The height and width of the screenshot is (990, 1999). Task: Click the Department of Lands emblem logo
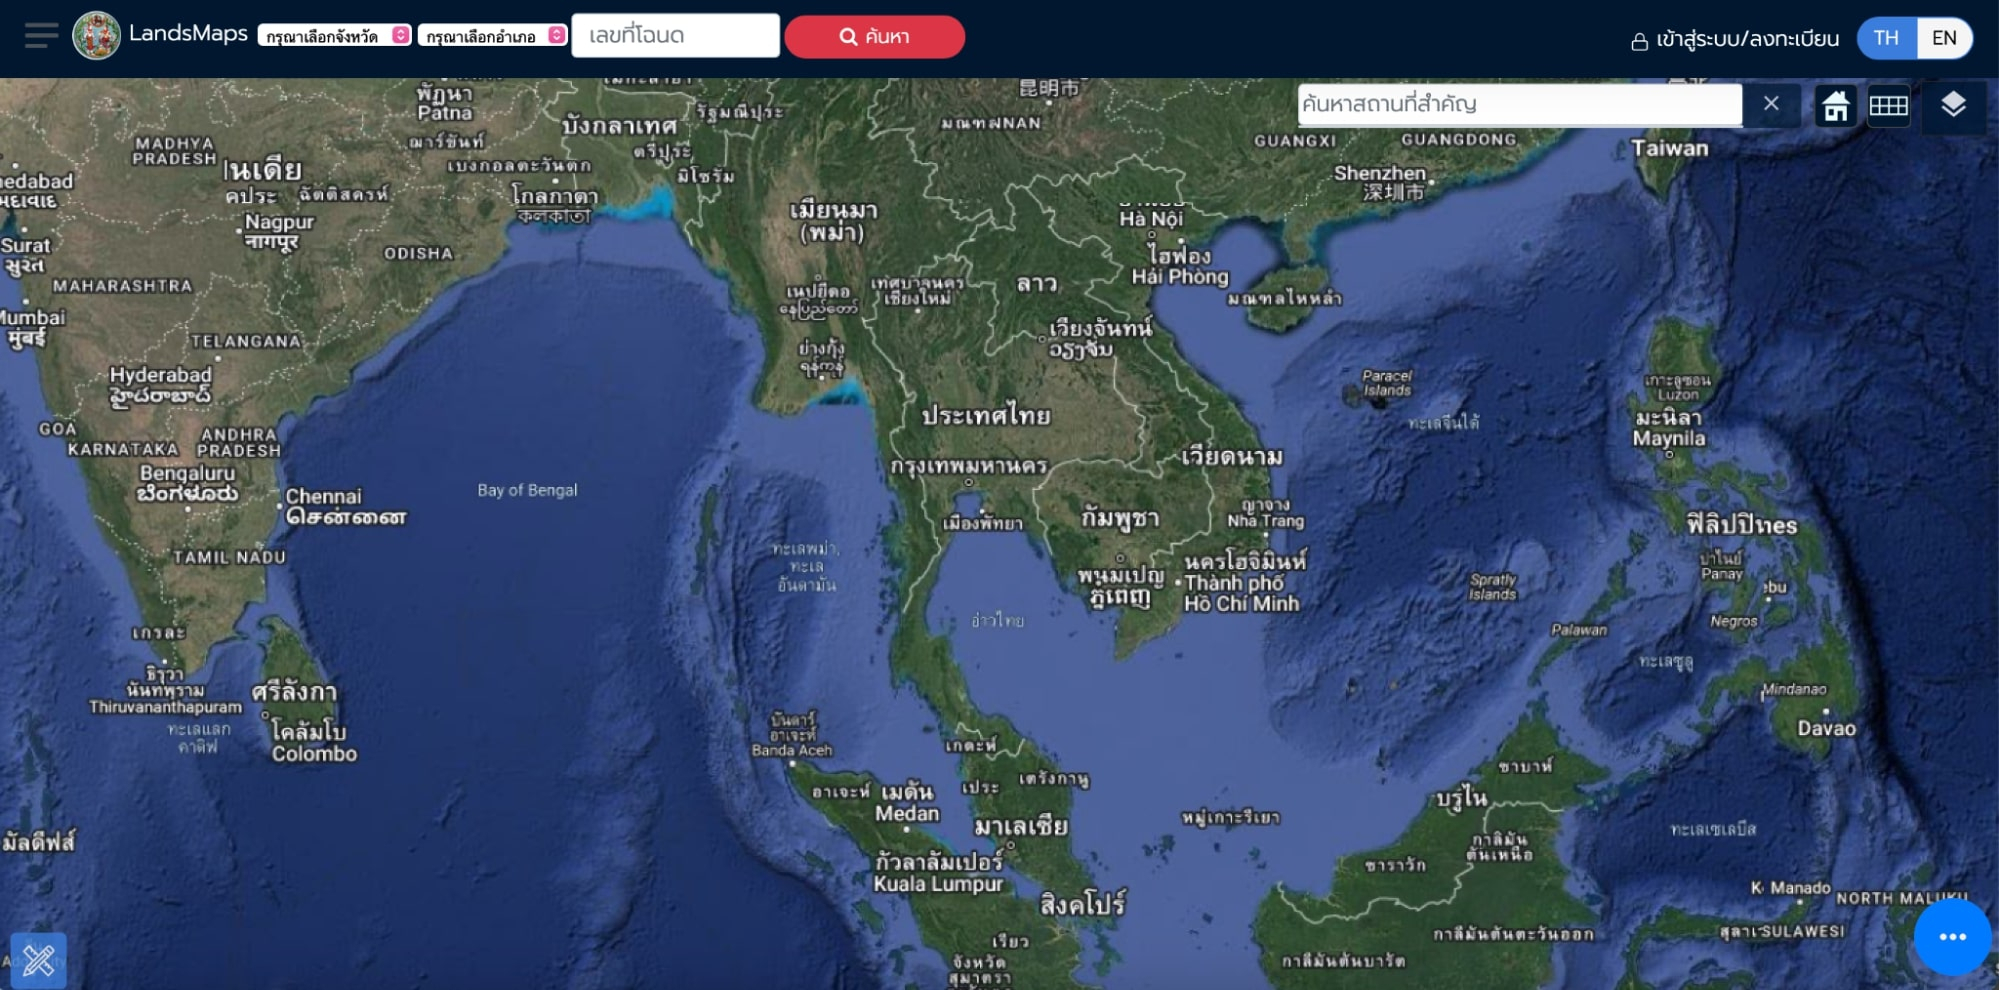point(96,36)
